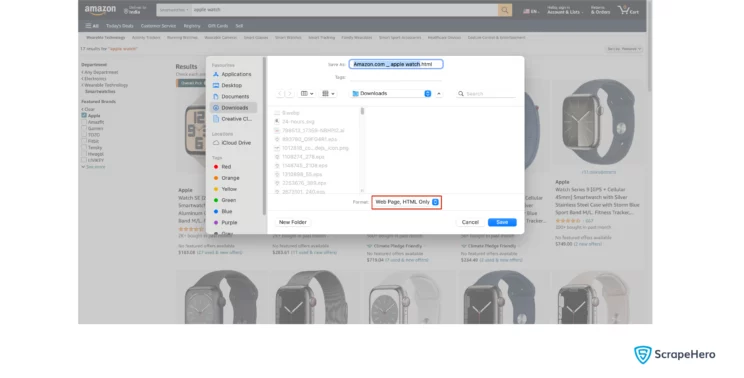Open Returns & Orders link
The image size is (744, 378).
[x=600, y=10]
